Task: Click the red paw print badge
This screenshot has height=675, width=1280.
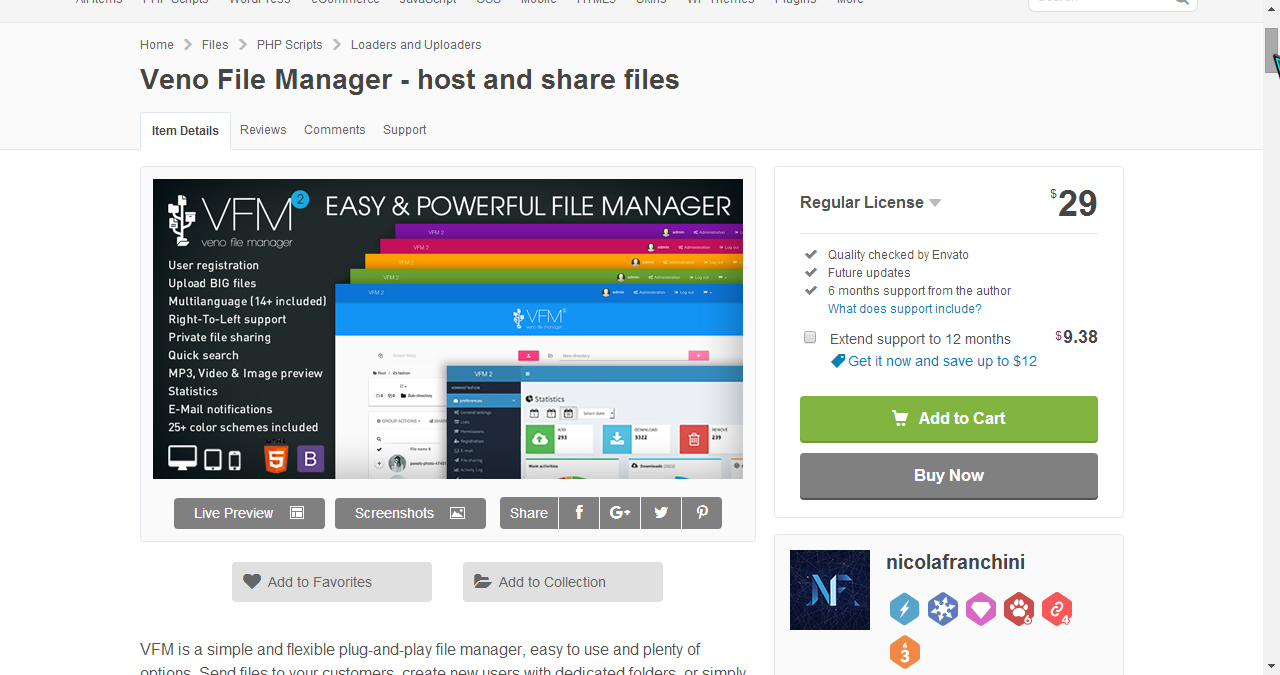Action: (1018, 609)
